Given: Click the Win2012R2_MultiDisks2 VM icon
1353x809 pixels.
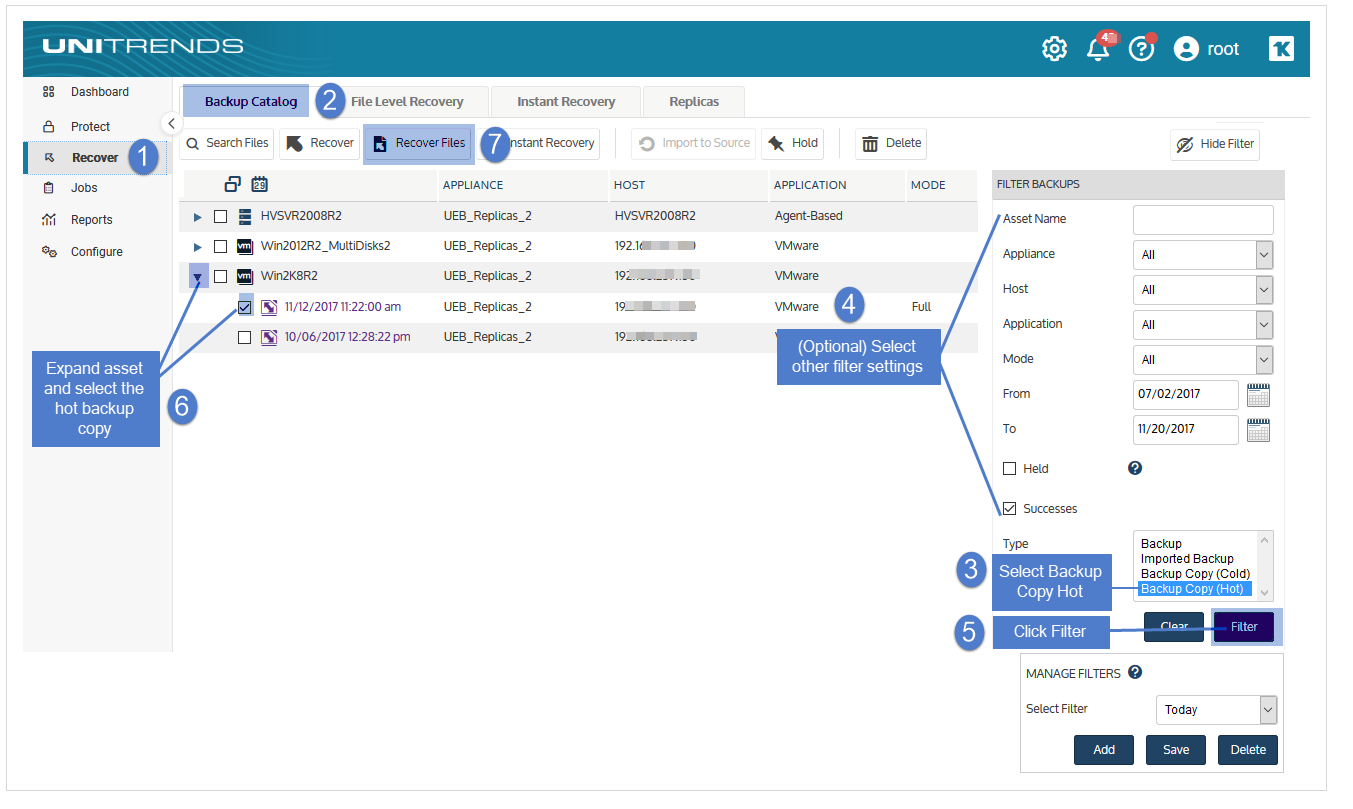Looking at the screenshot, I should tap(245, 246).
